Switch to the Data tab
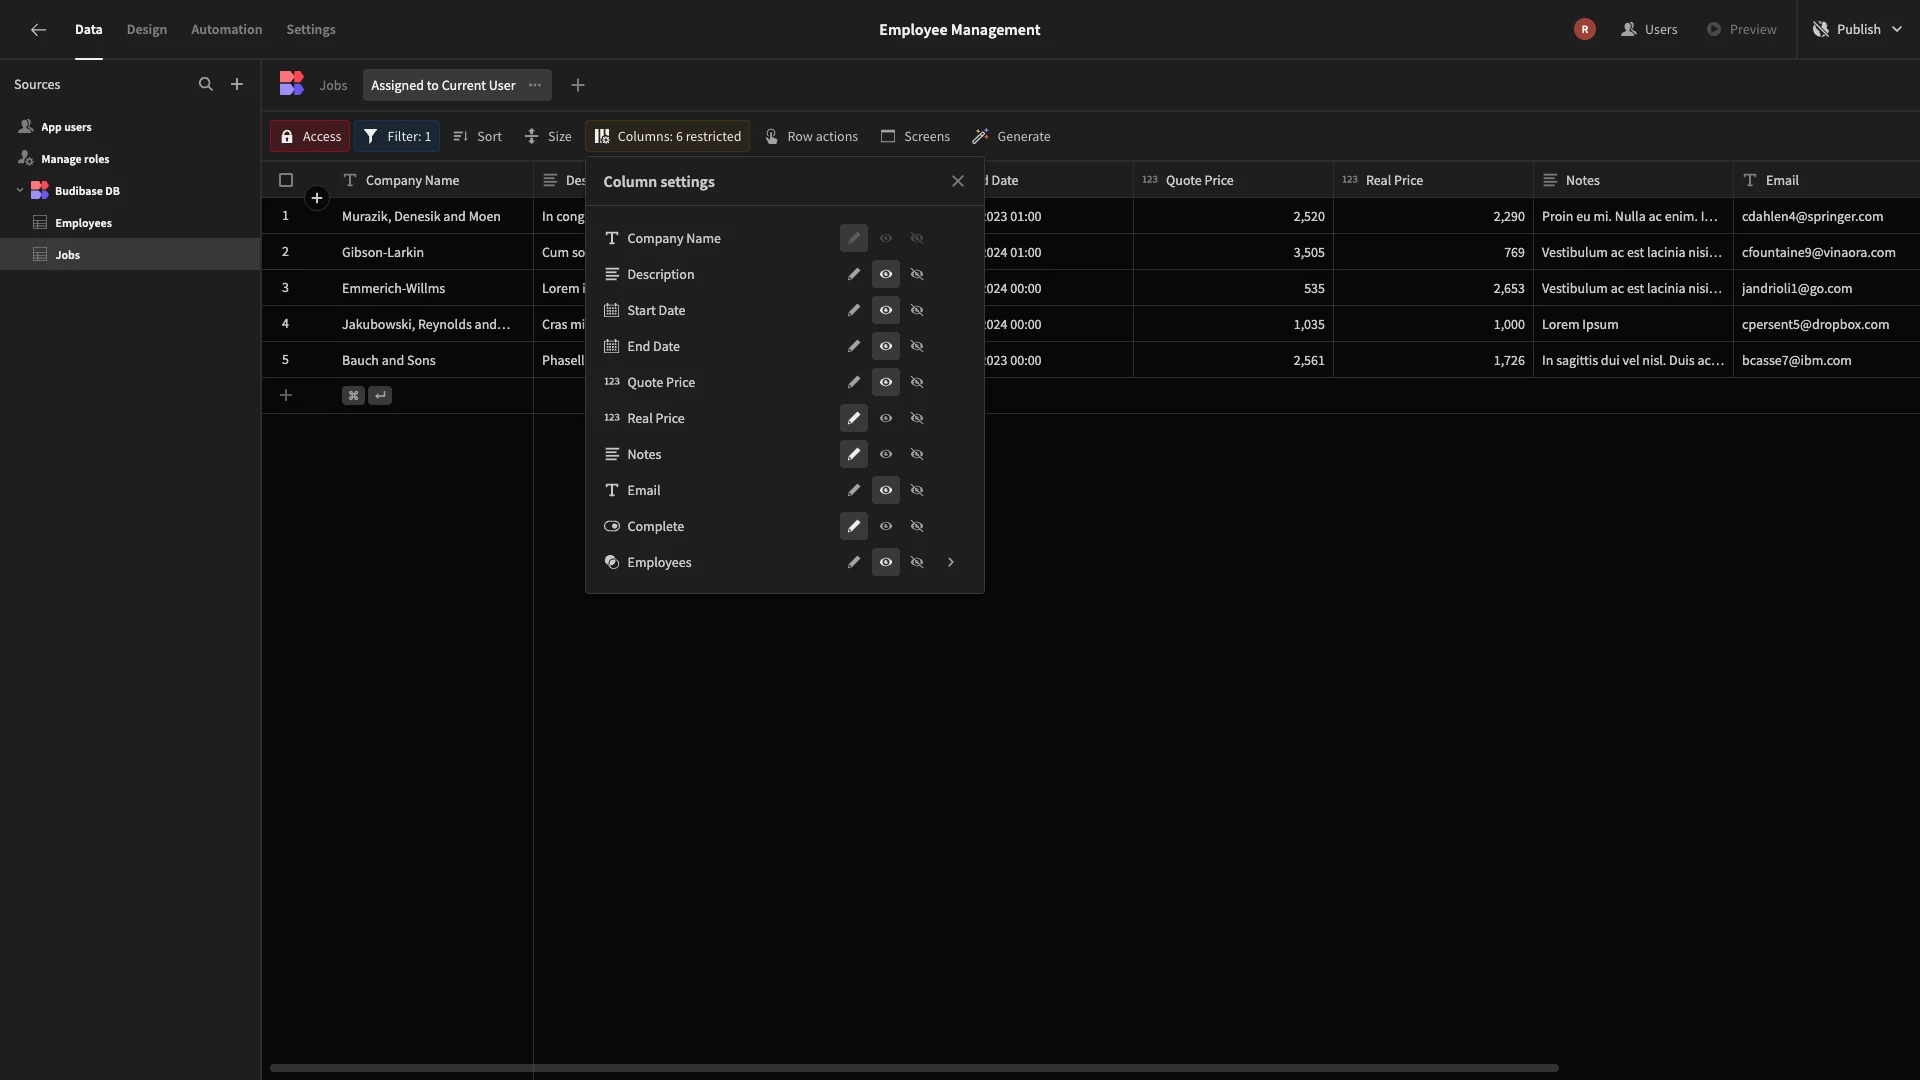This screenshot has height=1080, width=1920. pos(88,29)
